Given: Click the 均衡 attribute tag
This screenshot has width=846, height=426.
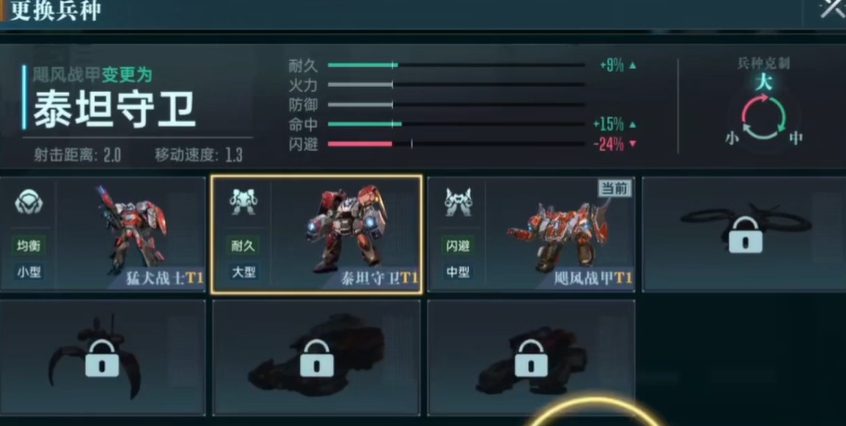Looking at the screenshot, I should [29, 246].
